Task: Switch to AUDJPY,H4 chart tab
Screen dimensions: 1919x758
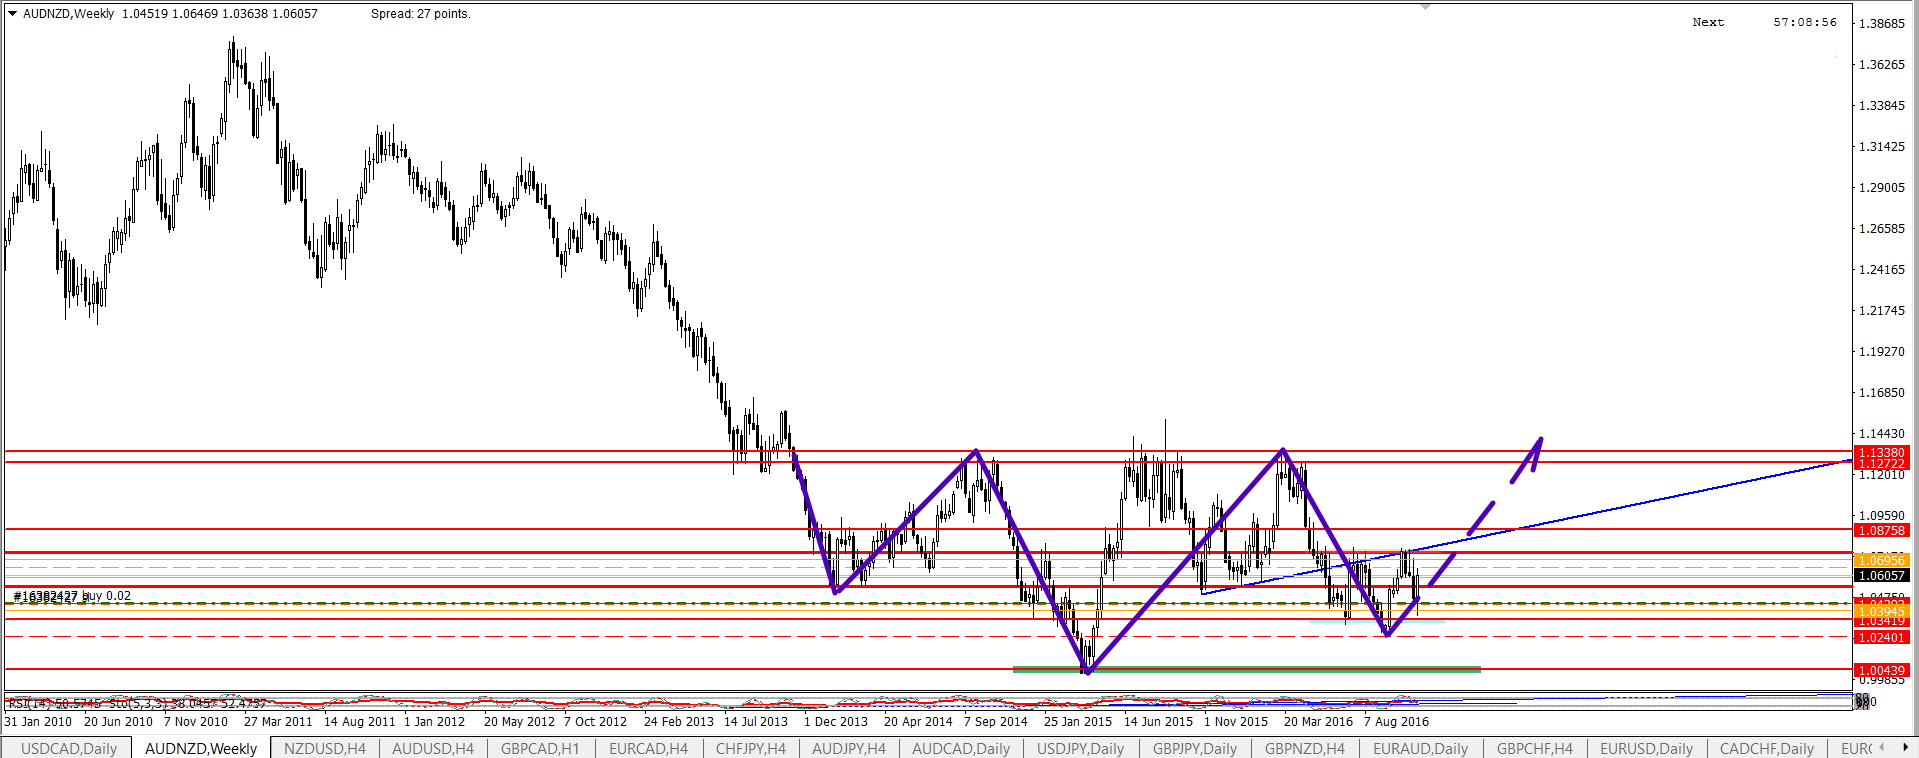Action: click(x=849, y=748)
